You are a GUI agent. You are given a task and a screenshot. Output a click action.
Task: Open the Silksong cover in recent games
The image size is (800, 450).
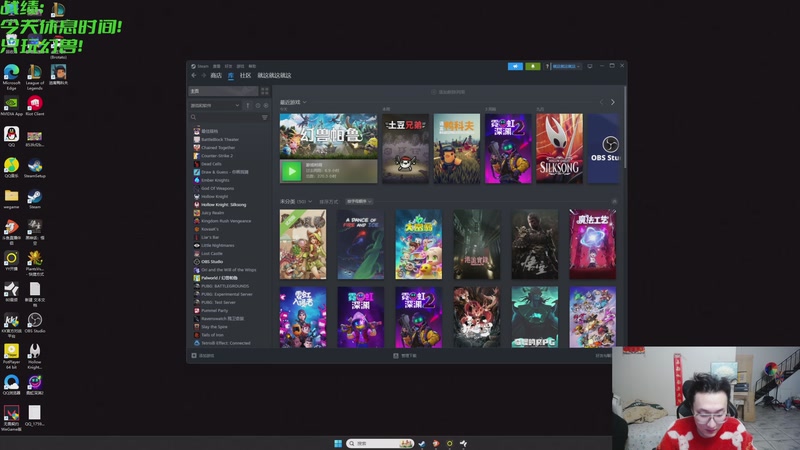tap(559, 148)
